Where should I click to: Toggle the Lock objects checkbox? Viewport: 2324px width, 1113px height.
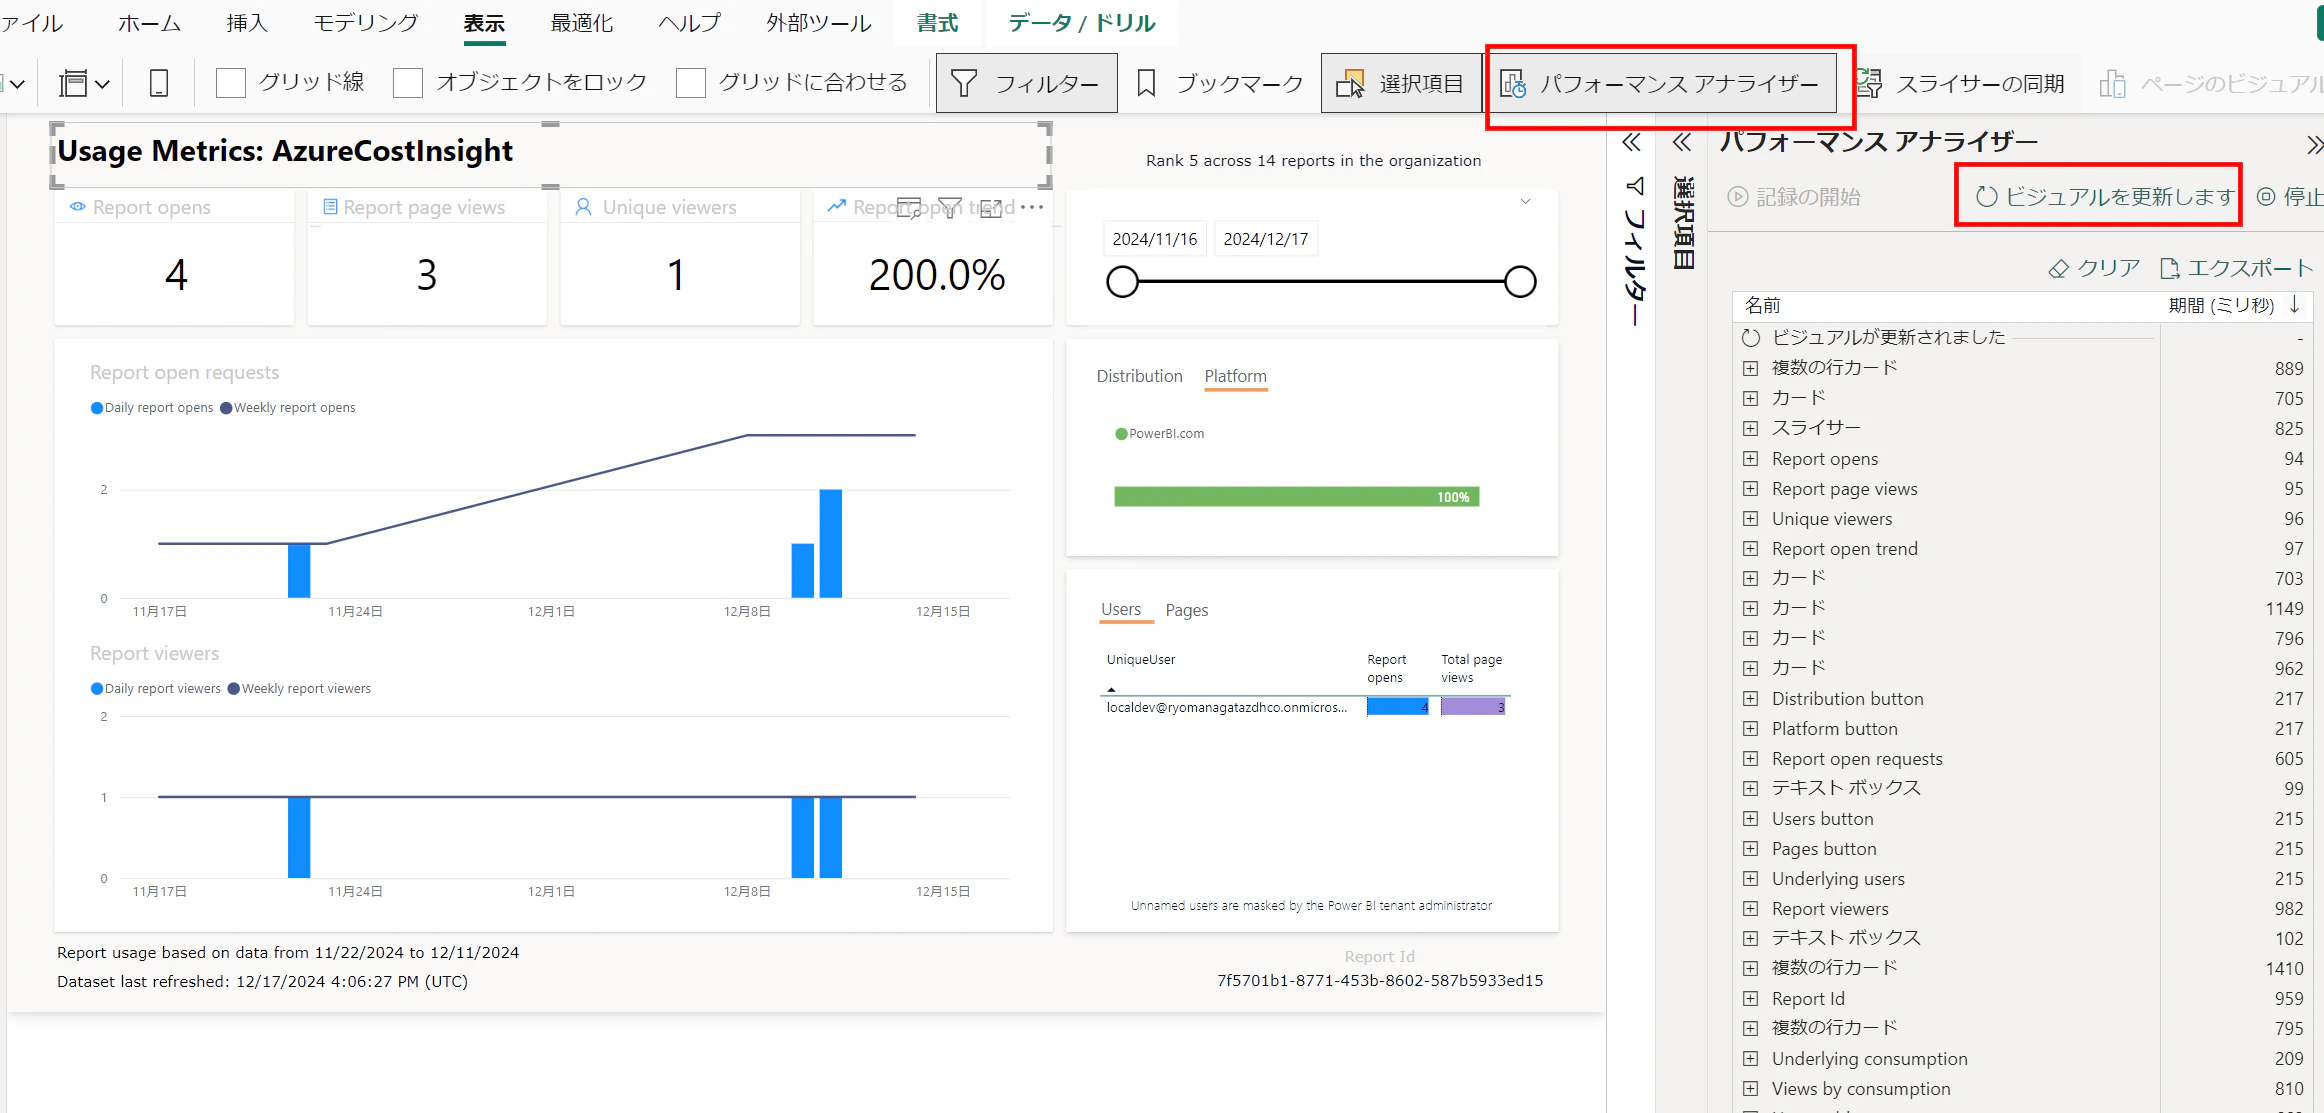408,83
